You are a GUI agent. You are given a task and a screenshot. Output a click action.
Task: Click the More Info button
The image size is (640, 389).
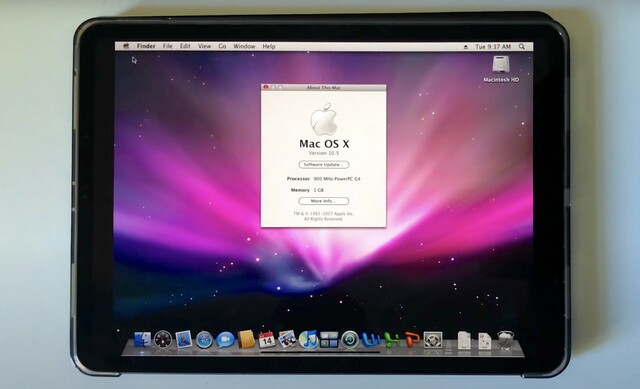tap(324, 201)
